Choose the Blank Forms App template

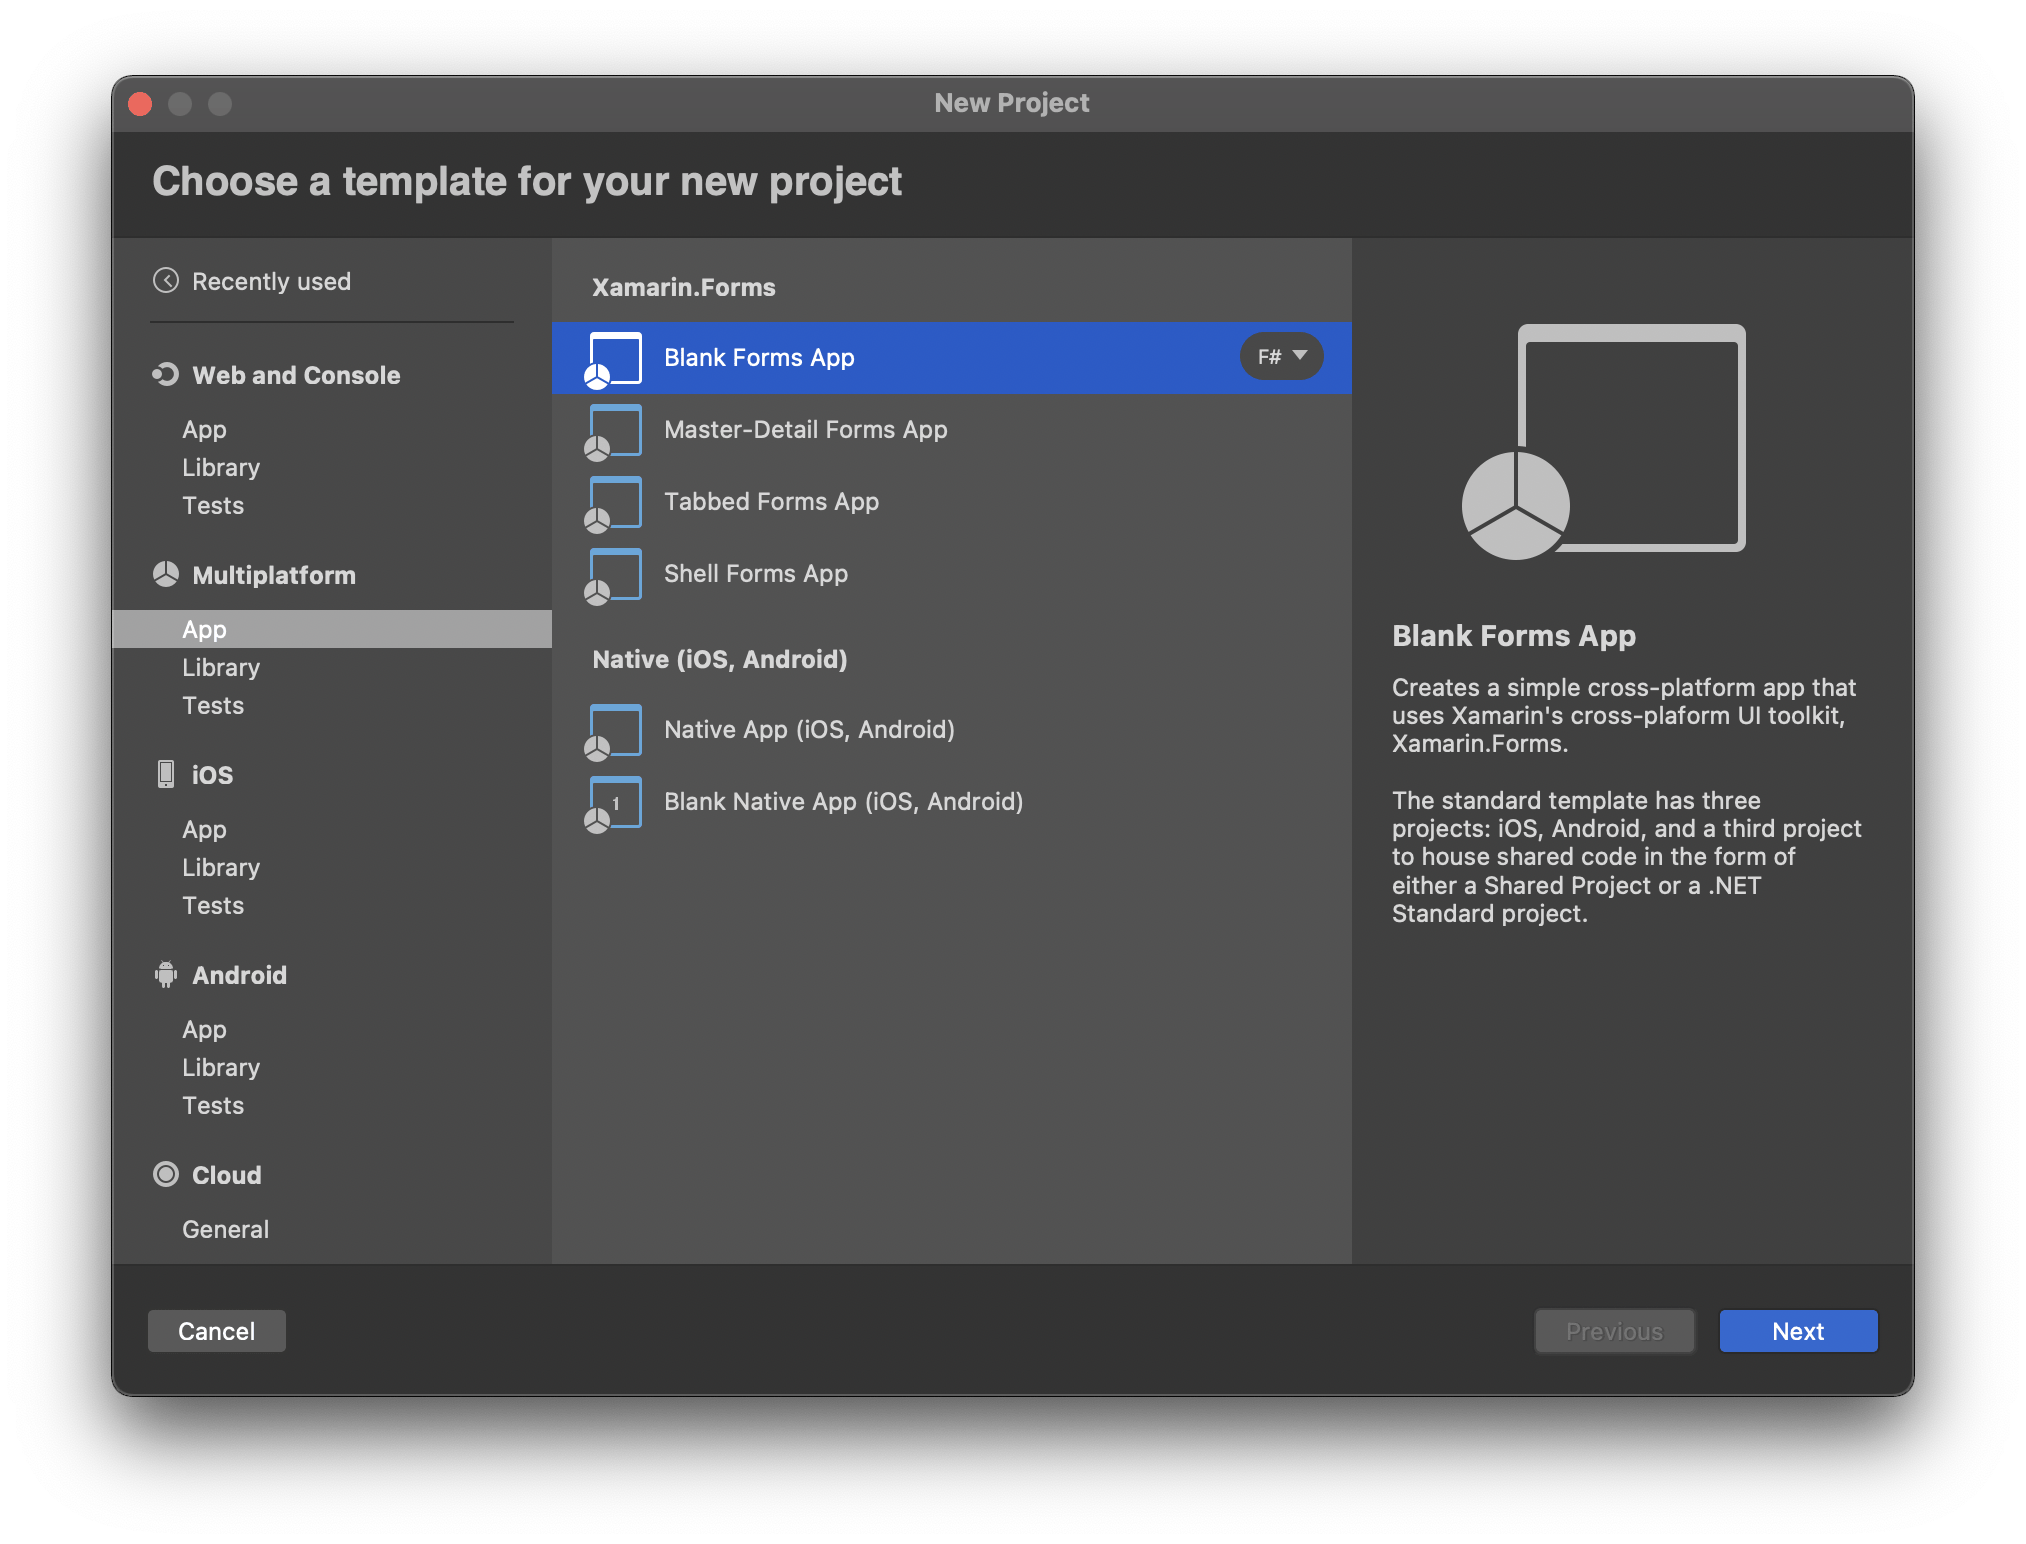952,358
